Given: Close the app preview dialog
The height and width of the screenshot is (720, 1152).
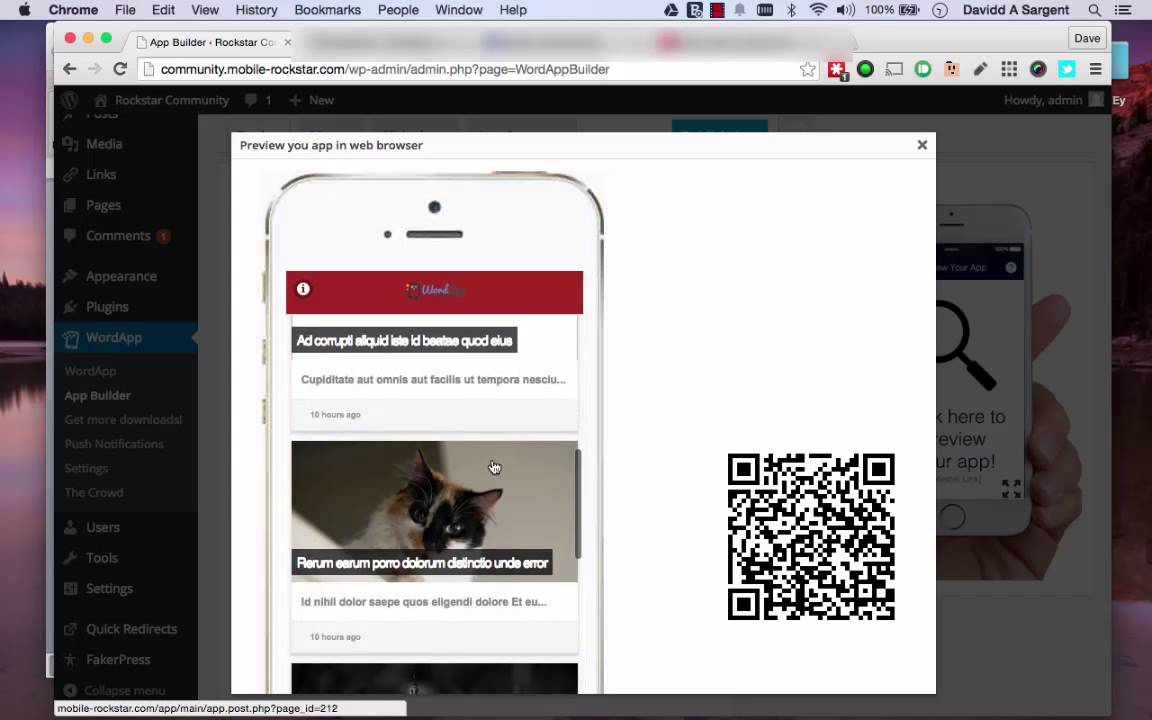Looking at the screenshot, I should pyautogui.click(x=922, y=145).
